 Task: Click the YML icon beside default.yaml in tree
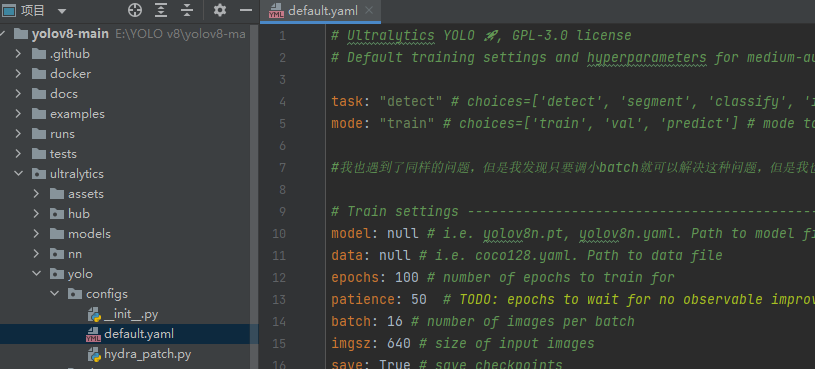click(x=94, y=334)
